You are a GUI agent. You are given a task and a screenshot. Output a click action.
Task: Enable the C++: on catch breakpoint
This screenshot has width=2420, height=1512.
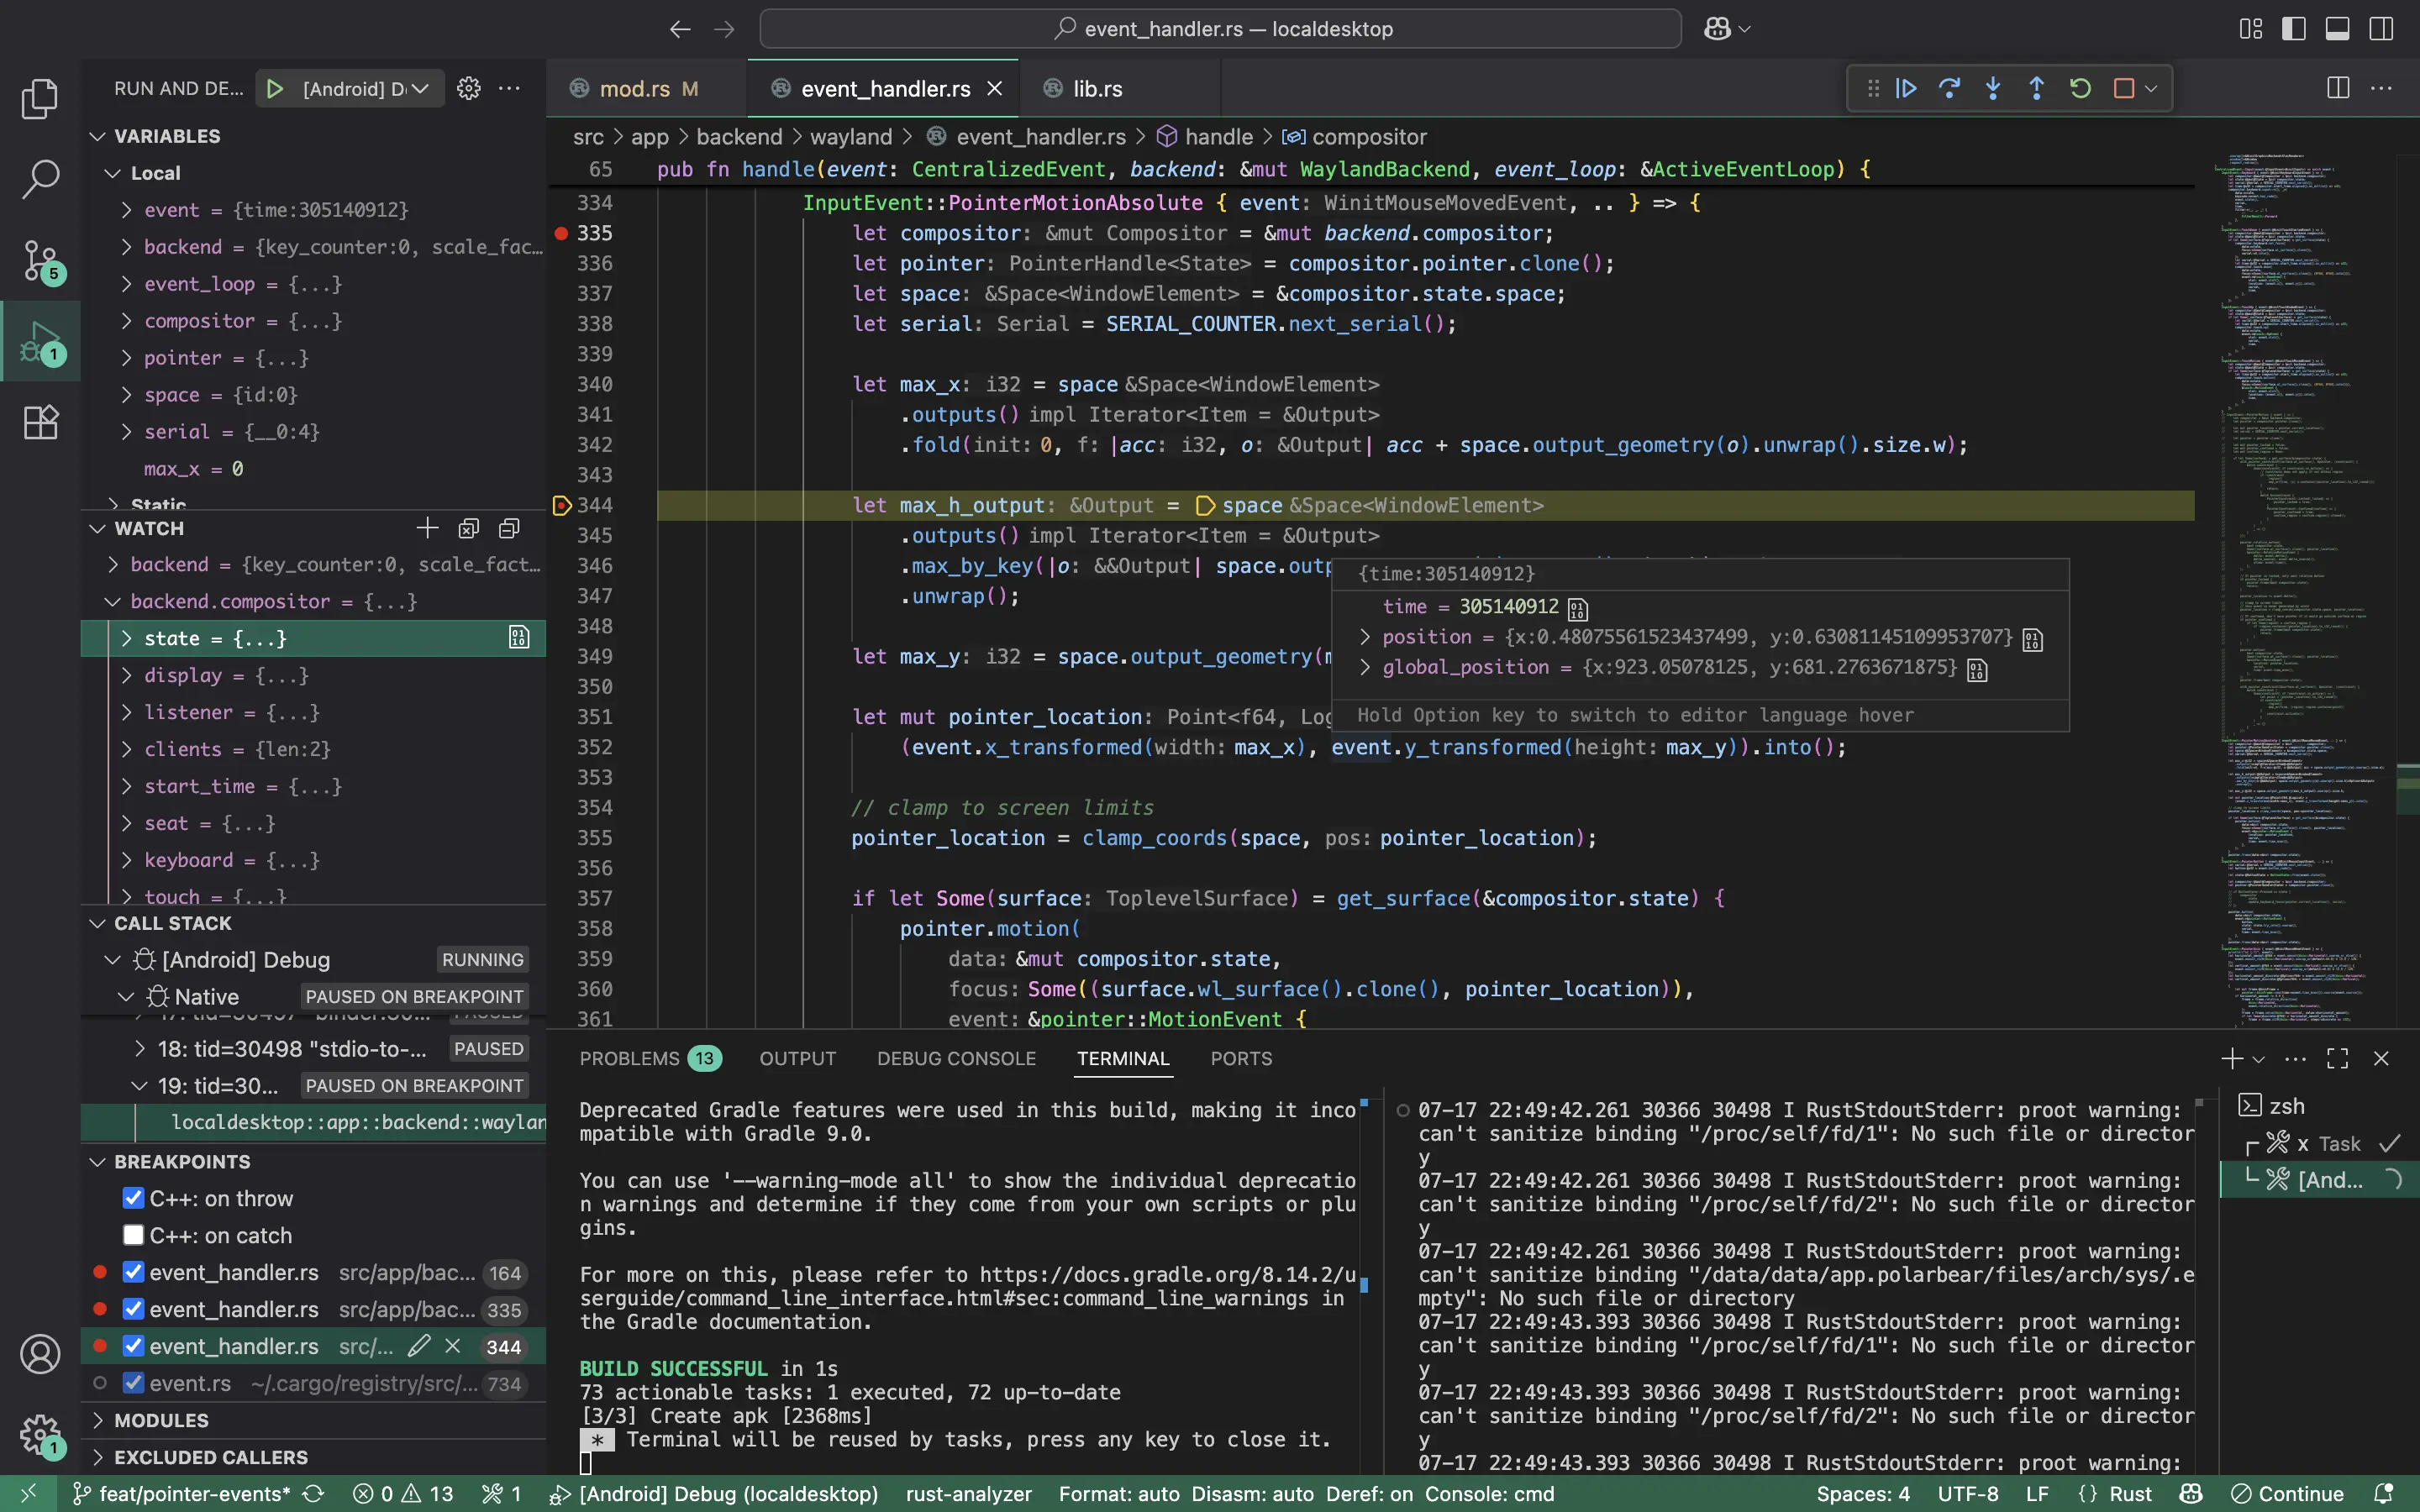point(133,1235)
